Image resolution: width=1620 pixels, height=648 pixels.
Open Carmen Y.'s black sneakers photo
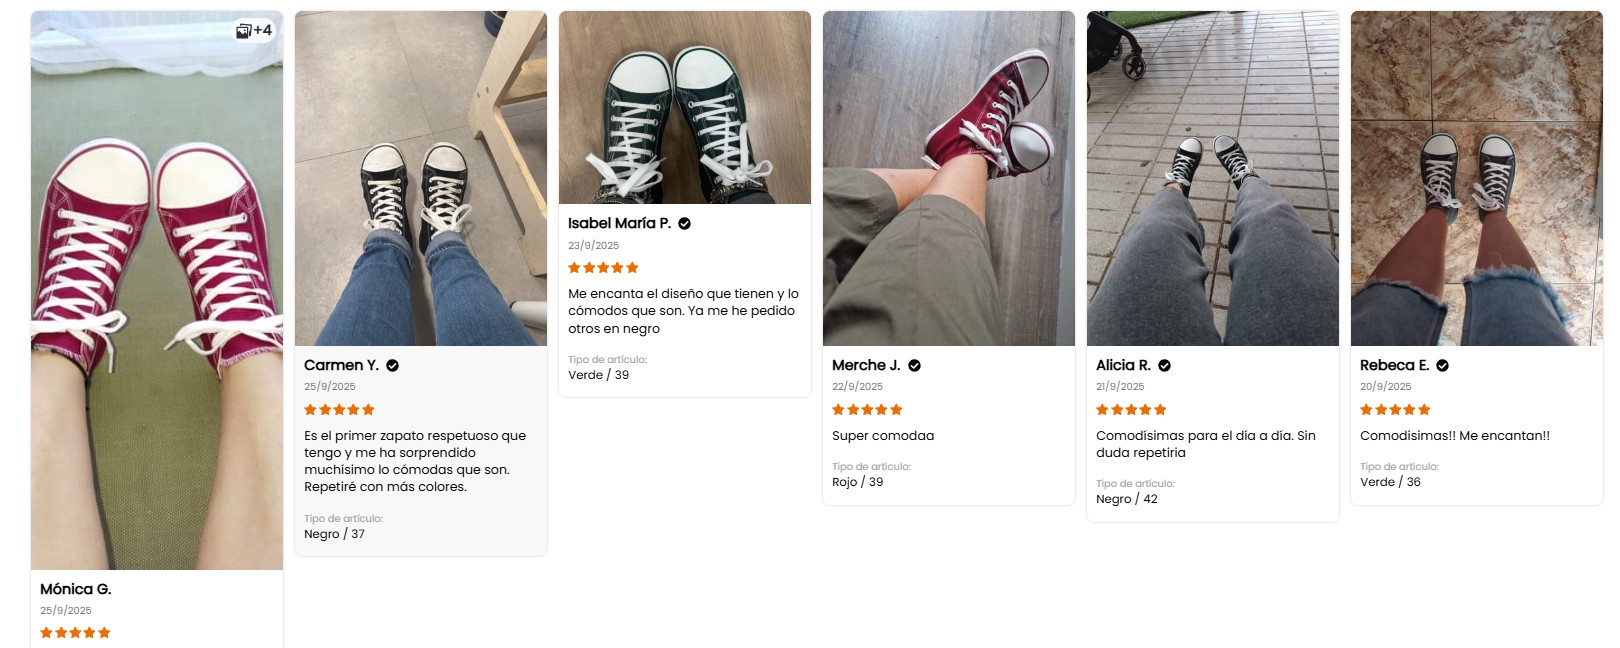click(x=421, y=180)
